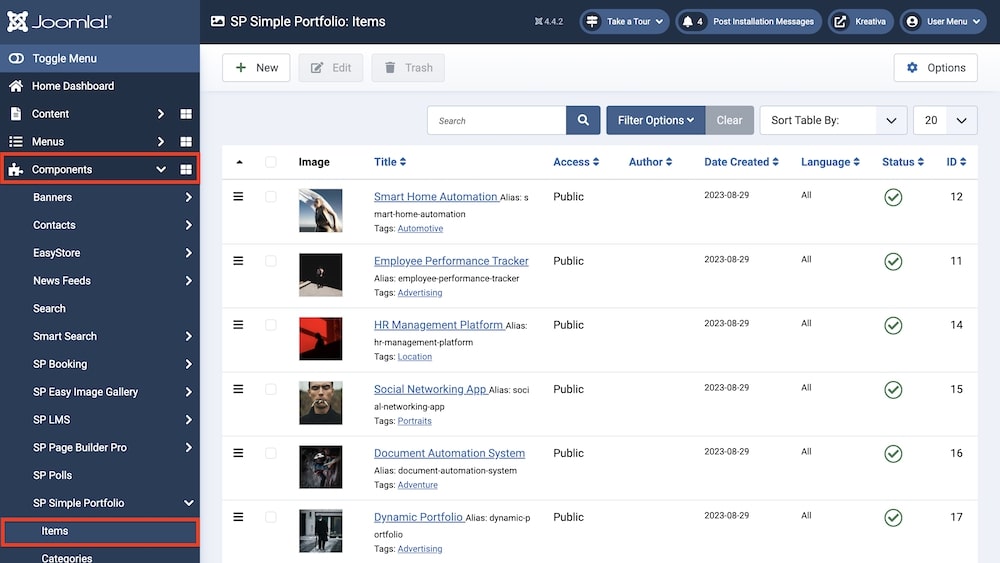Click the Menus dashboard grid icon
The image size is (1000, 563).
(x=186, y=142)
